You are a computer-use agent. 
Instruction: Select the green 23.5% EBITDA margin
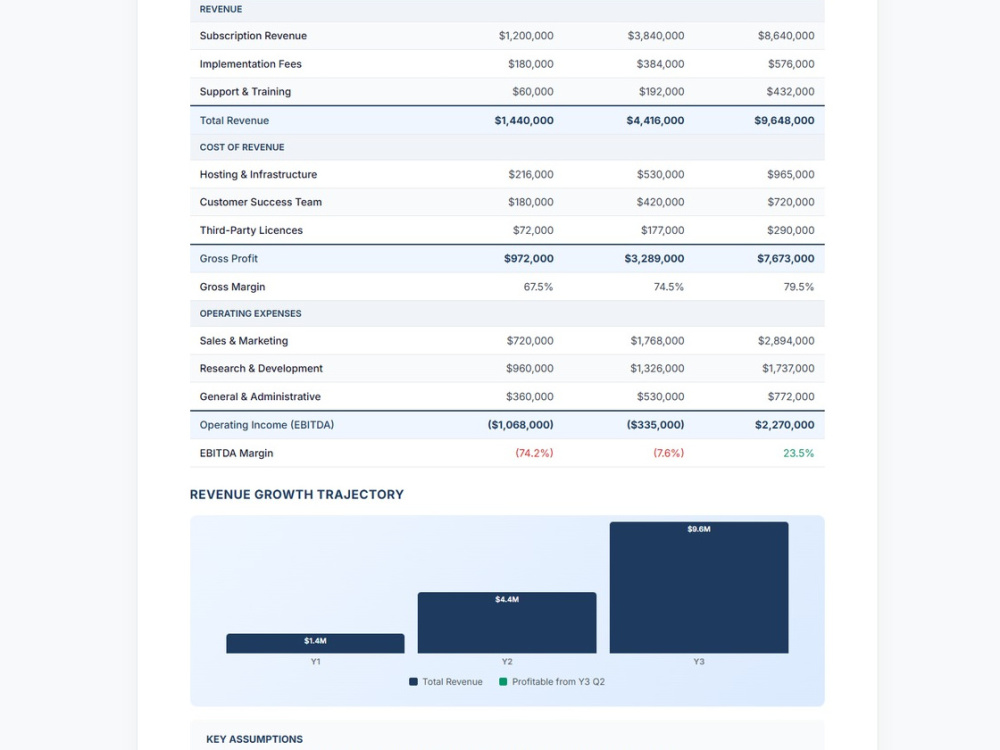click(x=798, y=453)
